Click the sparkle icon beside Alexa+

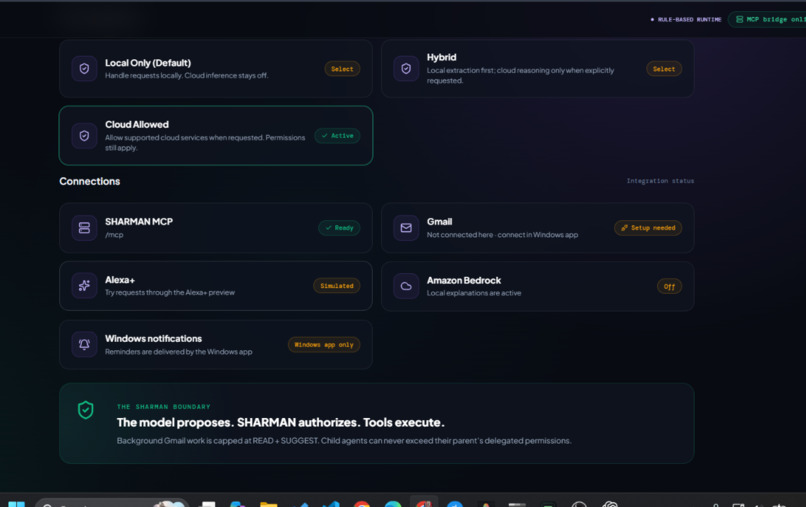84,286
